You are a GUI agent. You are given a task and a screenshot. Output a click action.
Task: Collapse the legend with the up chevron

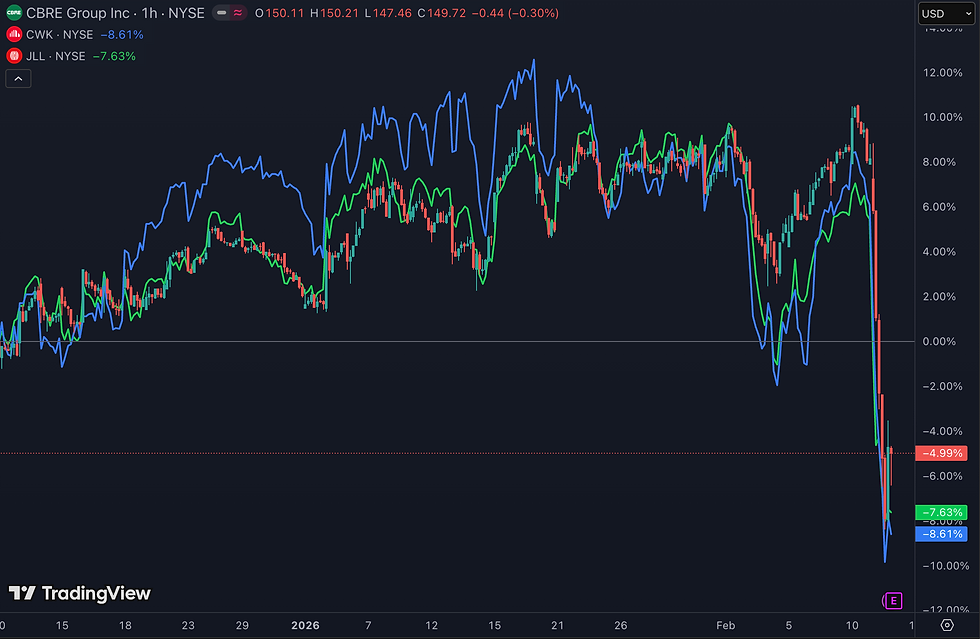click(18, 79)
